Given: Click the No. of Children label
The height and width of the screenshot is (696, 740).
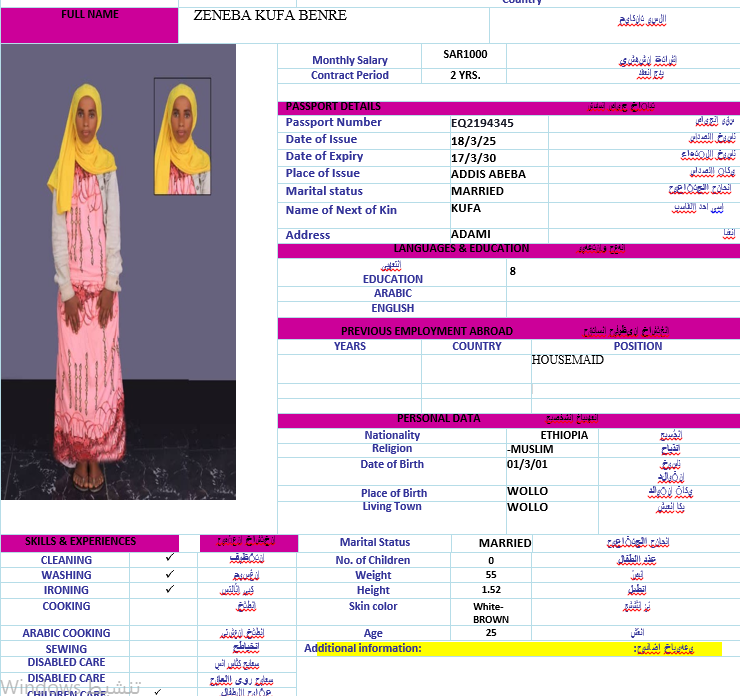Looking at the screenshot, I should pyautogui.click(x=372, y=560).
